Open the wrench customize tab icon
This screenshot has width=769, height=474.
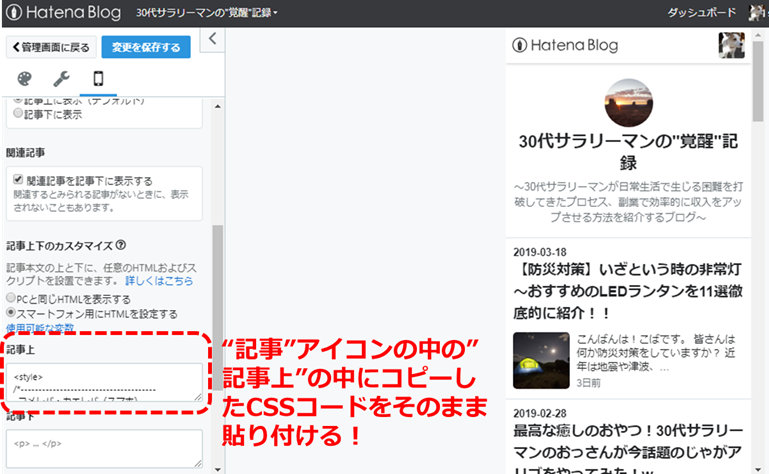[61, 79]
